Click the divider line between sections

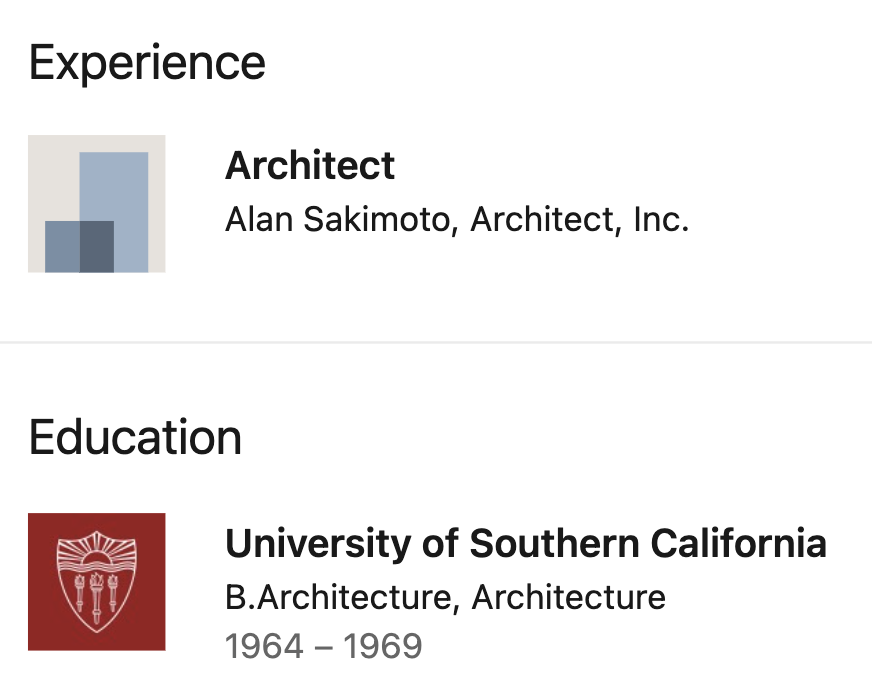point(436,343)
